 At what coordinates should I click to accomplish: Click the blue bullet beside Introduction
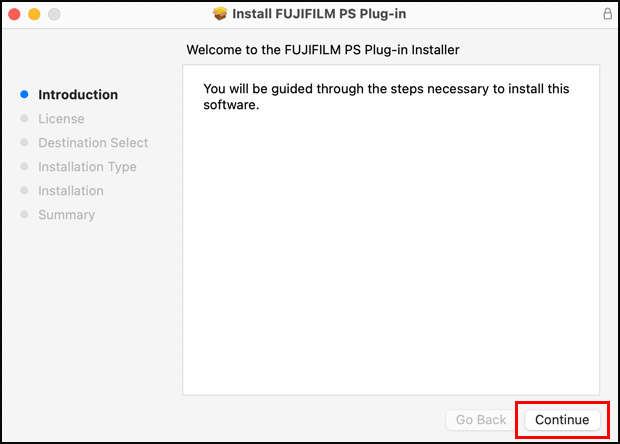[x=24, y=95]
